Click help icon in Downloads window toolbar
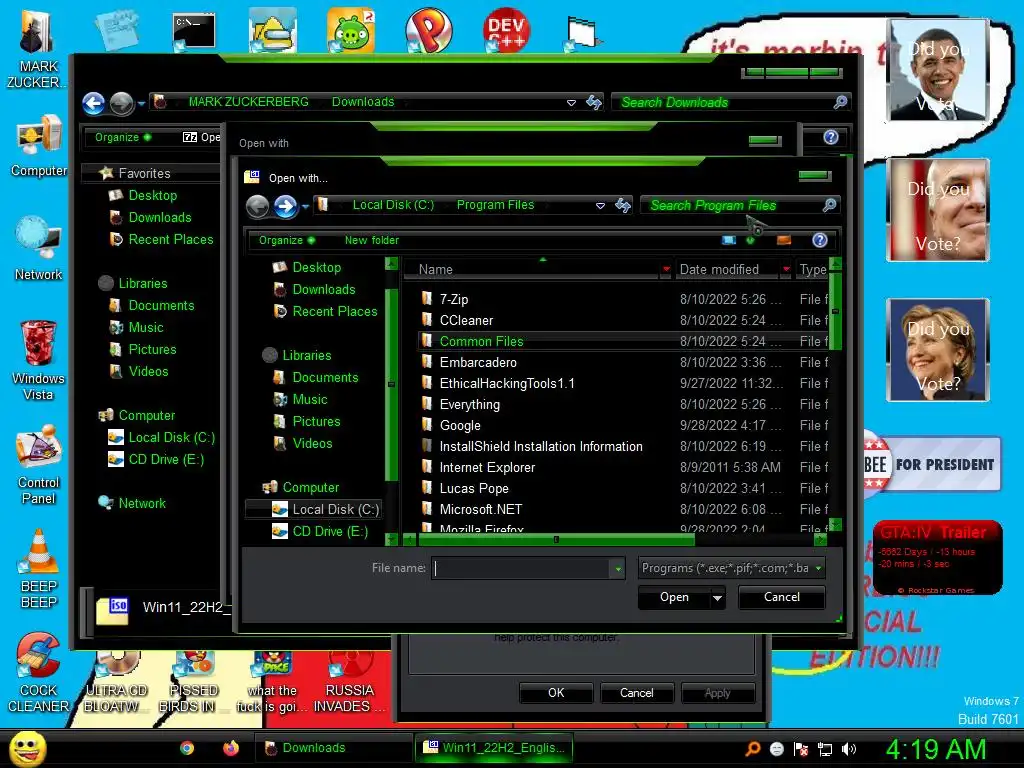This screenshot has height=768, width=1024. click(831, 137)
